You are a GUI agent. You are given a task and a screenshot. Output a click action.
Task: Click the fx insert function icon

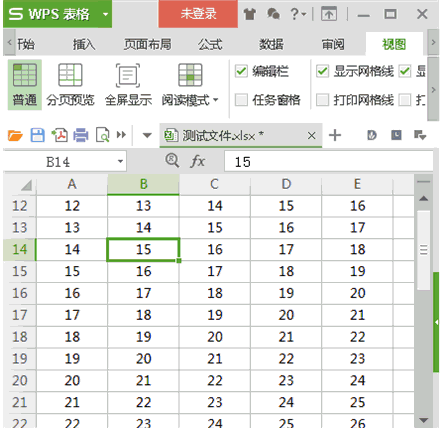pos(197,162)
